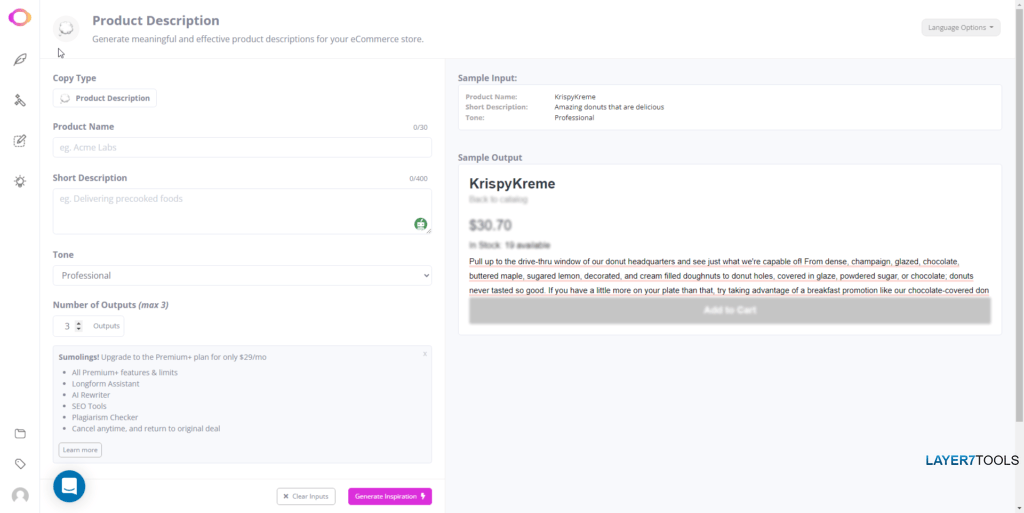The height and width of the screenshot is (513, 1024).
Task: Click the app logo in the sidebar
Action: (20, 18)
